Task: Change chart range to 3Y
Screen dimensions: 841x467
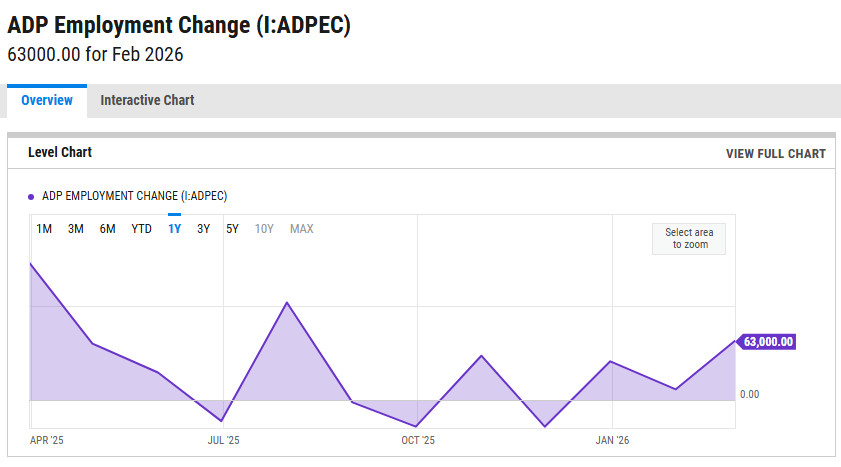Action: coord(203,229)
